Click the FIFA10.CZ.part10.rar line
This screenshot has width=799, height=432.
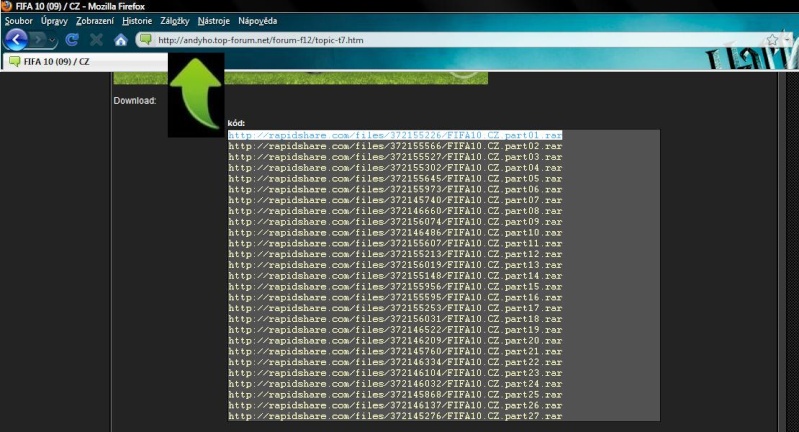[395, 232]
